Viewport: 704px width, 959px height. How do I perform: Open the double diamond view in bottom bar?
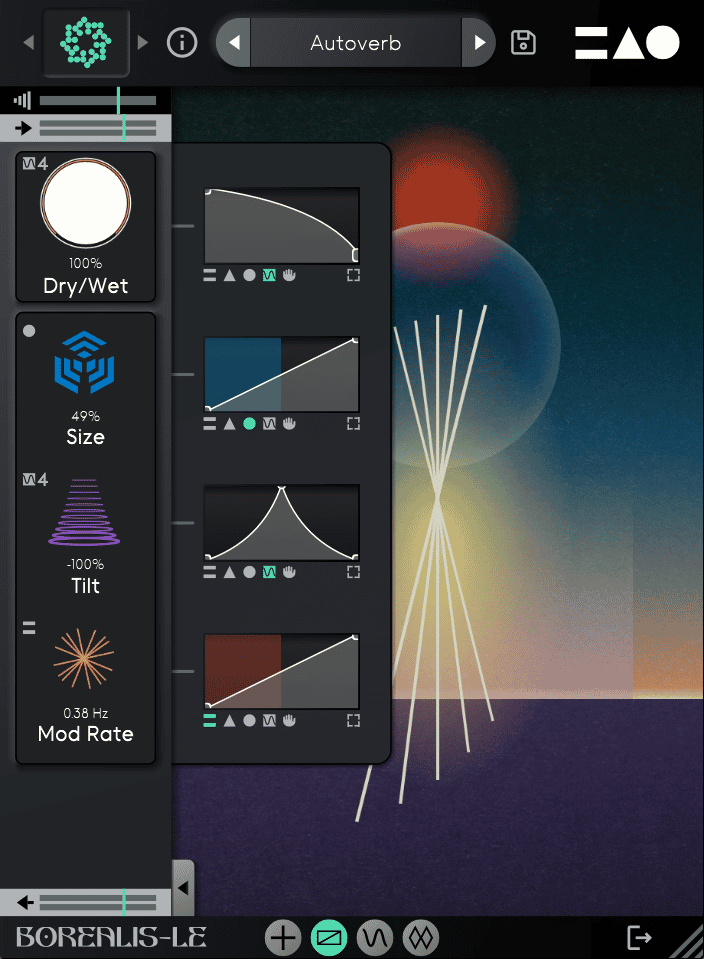[421, 938]
